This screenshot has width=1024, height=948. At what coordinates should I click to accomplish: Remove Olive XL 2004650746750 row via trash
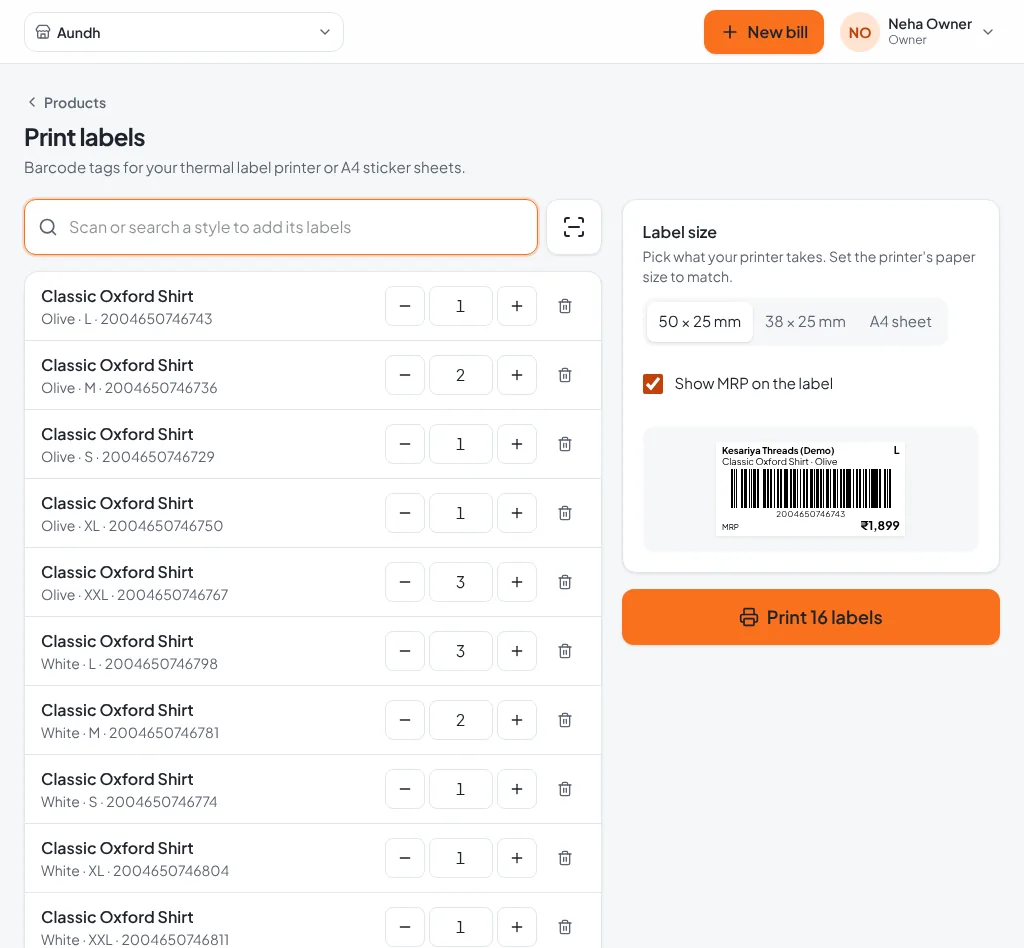[565, 513]
